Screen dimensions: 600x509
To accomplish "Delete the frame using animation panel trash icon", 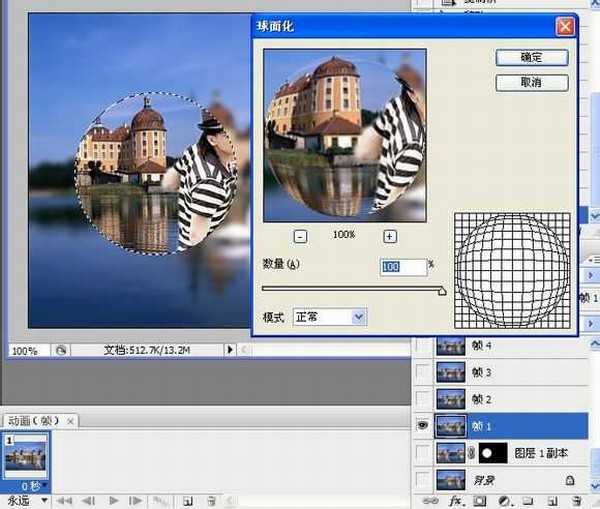I will (x=211, y=500).
